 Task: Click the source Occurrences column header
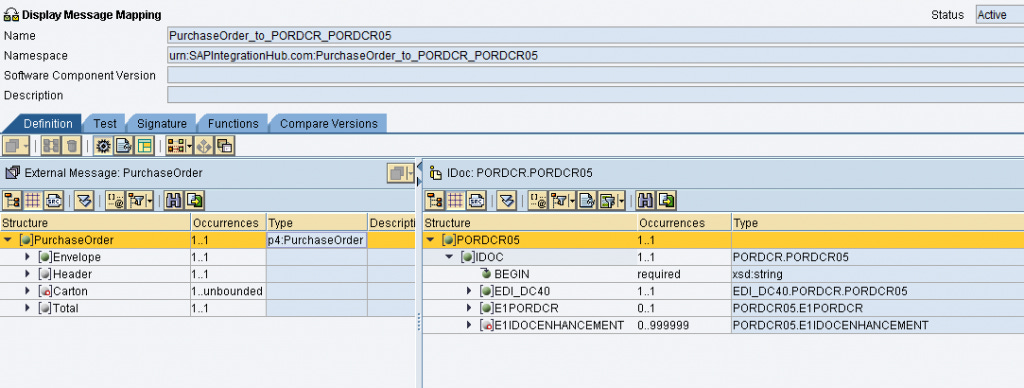[x=229, y=223]
